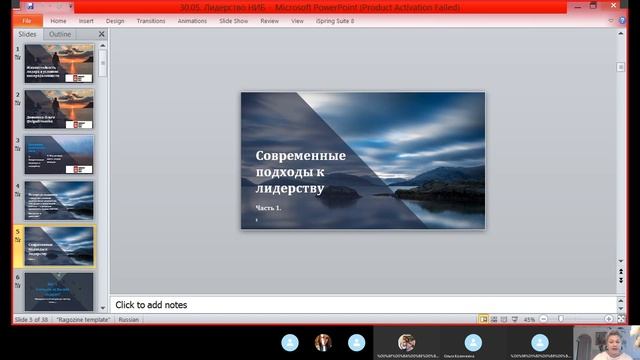Click the main vertical scrollbar thumb
The image size is (640, 360).
tap(620, 67)
